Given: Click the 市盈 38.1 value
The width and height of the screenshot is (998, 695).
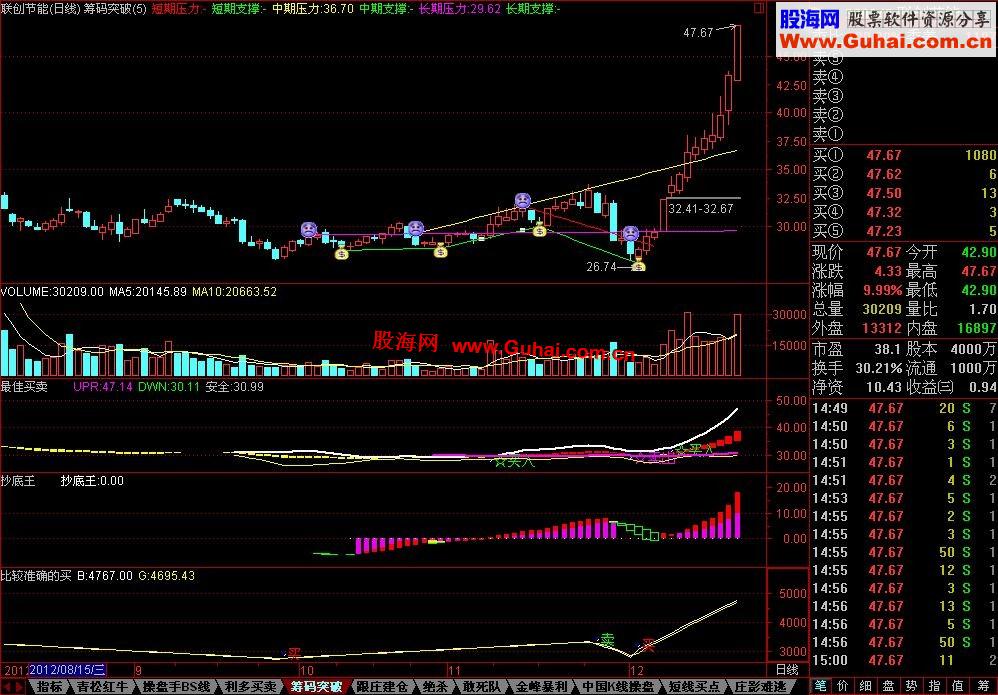Looking at the screenshot, I should (887, 349).
